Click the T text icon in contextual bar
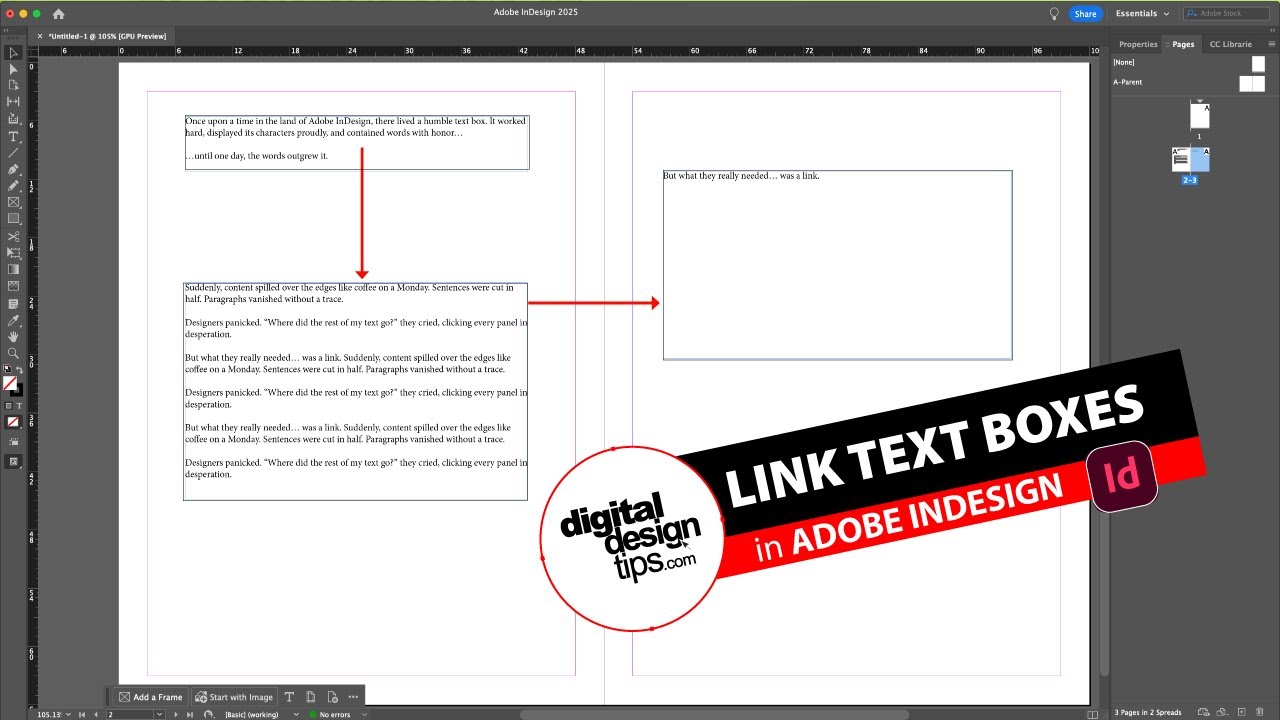1280x720 pixels. pyautogui.click(x=289, y=697)
